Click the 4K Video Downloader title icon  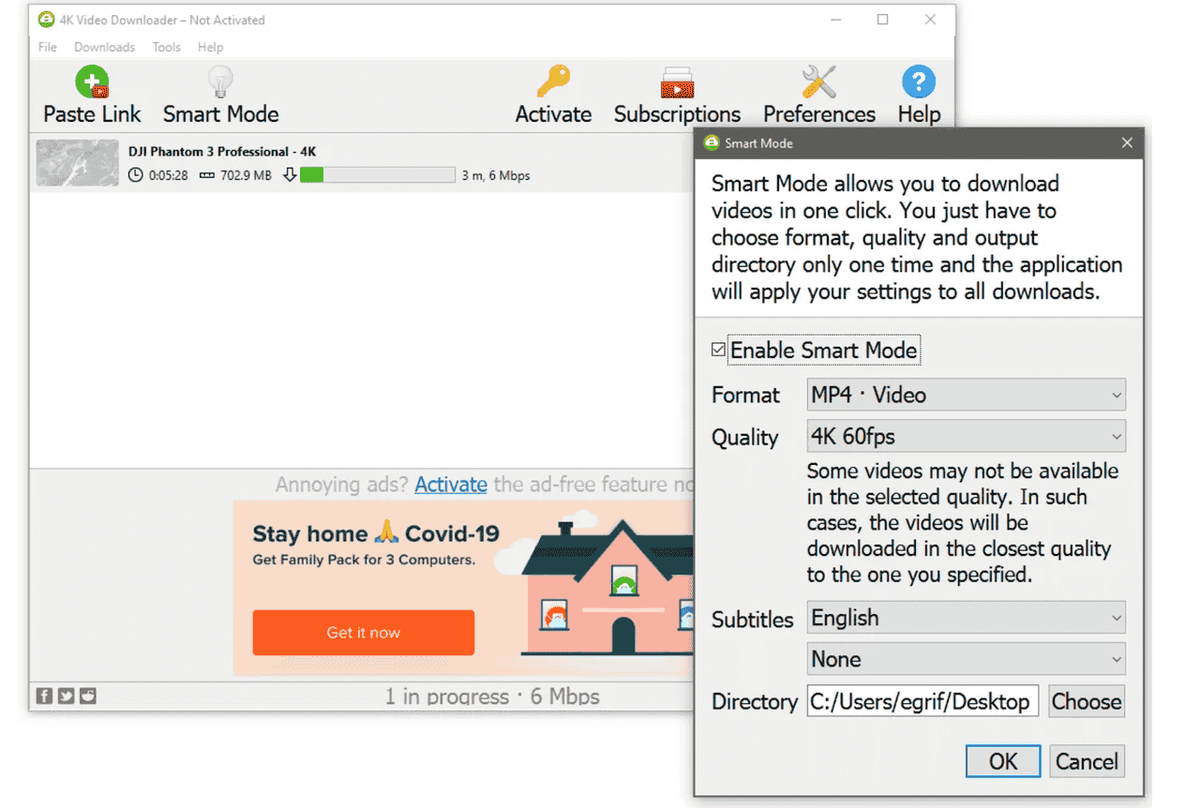point(45,20)
